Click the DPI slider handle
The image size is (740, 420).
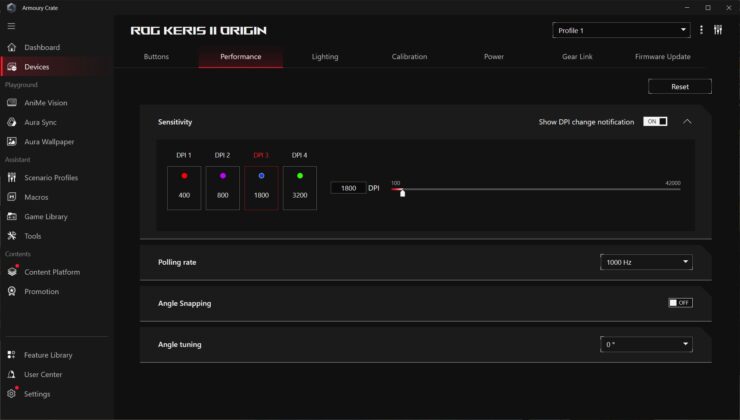(x=403, y=193)
